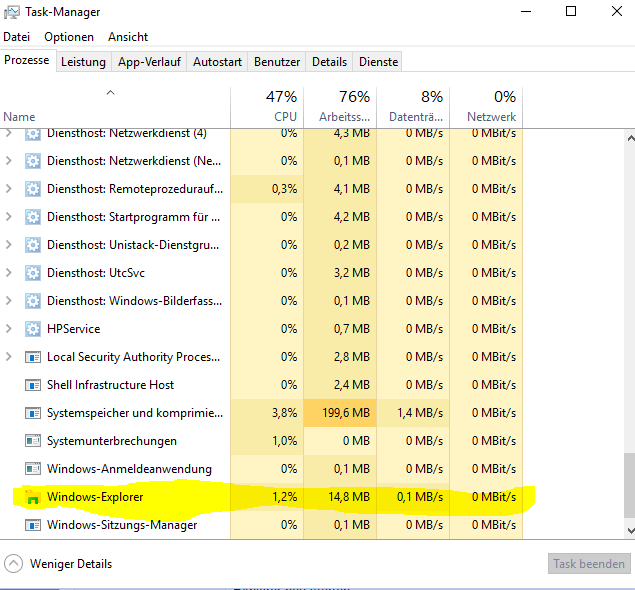
Task: Select the Diensthost: UtcSvc row name
Action: click(96, 273)
